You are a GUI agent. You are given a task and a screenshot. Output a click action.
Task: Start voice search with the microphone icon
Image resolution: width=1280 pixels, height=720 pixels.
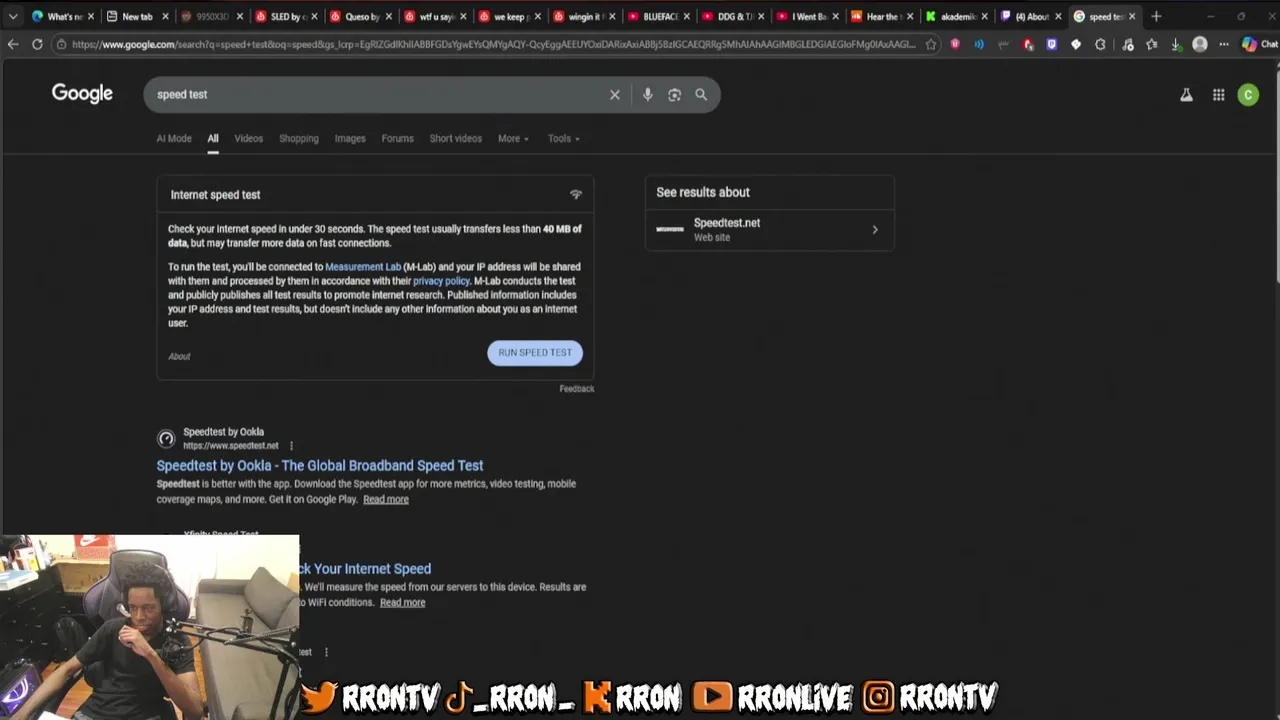coord(648,94)
